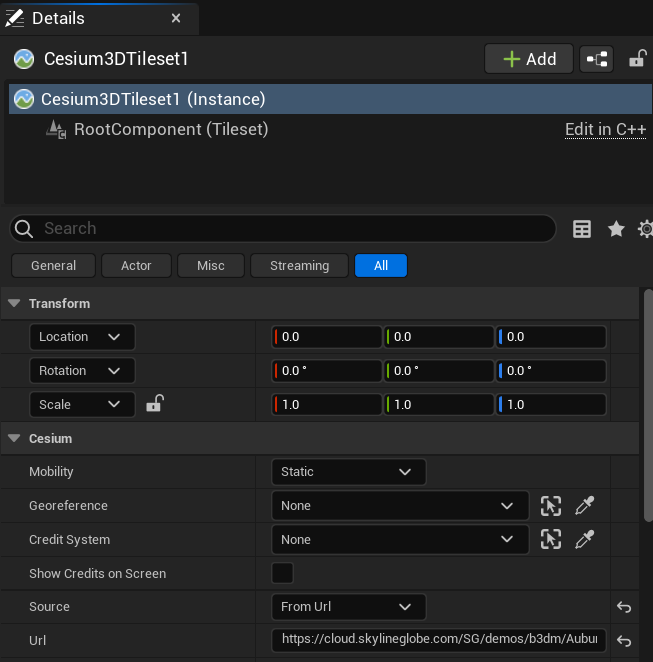Open Rotation type dropdown
This screenshot has height=662, width=653.
click(x=82, y=371)
